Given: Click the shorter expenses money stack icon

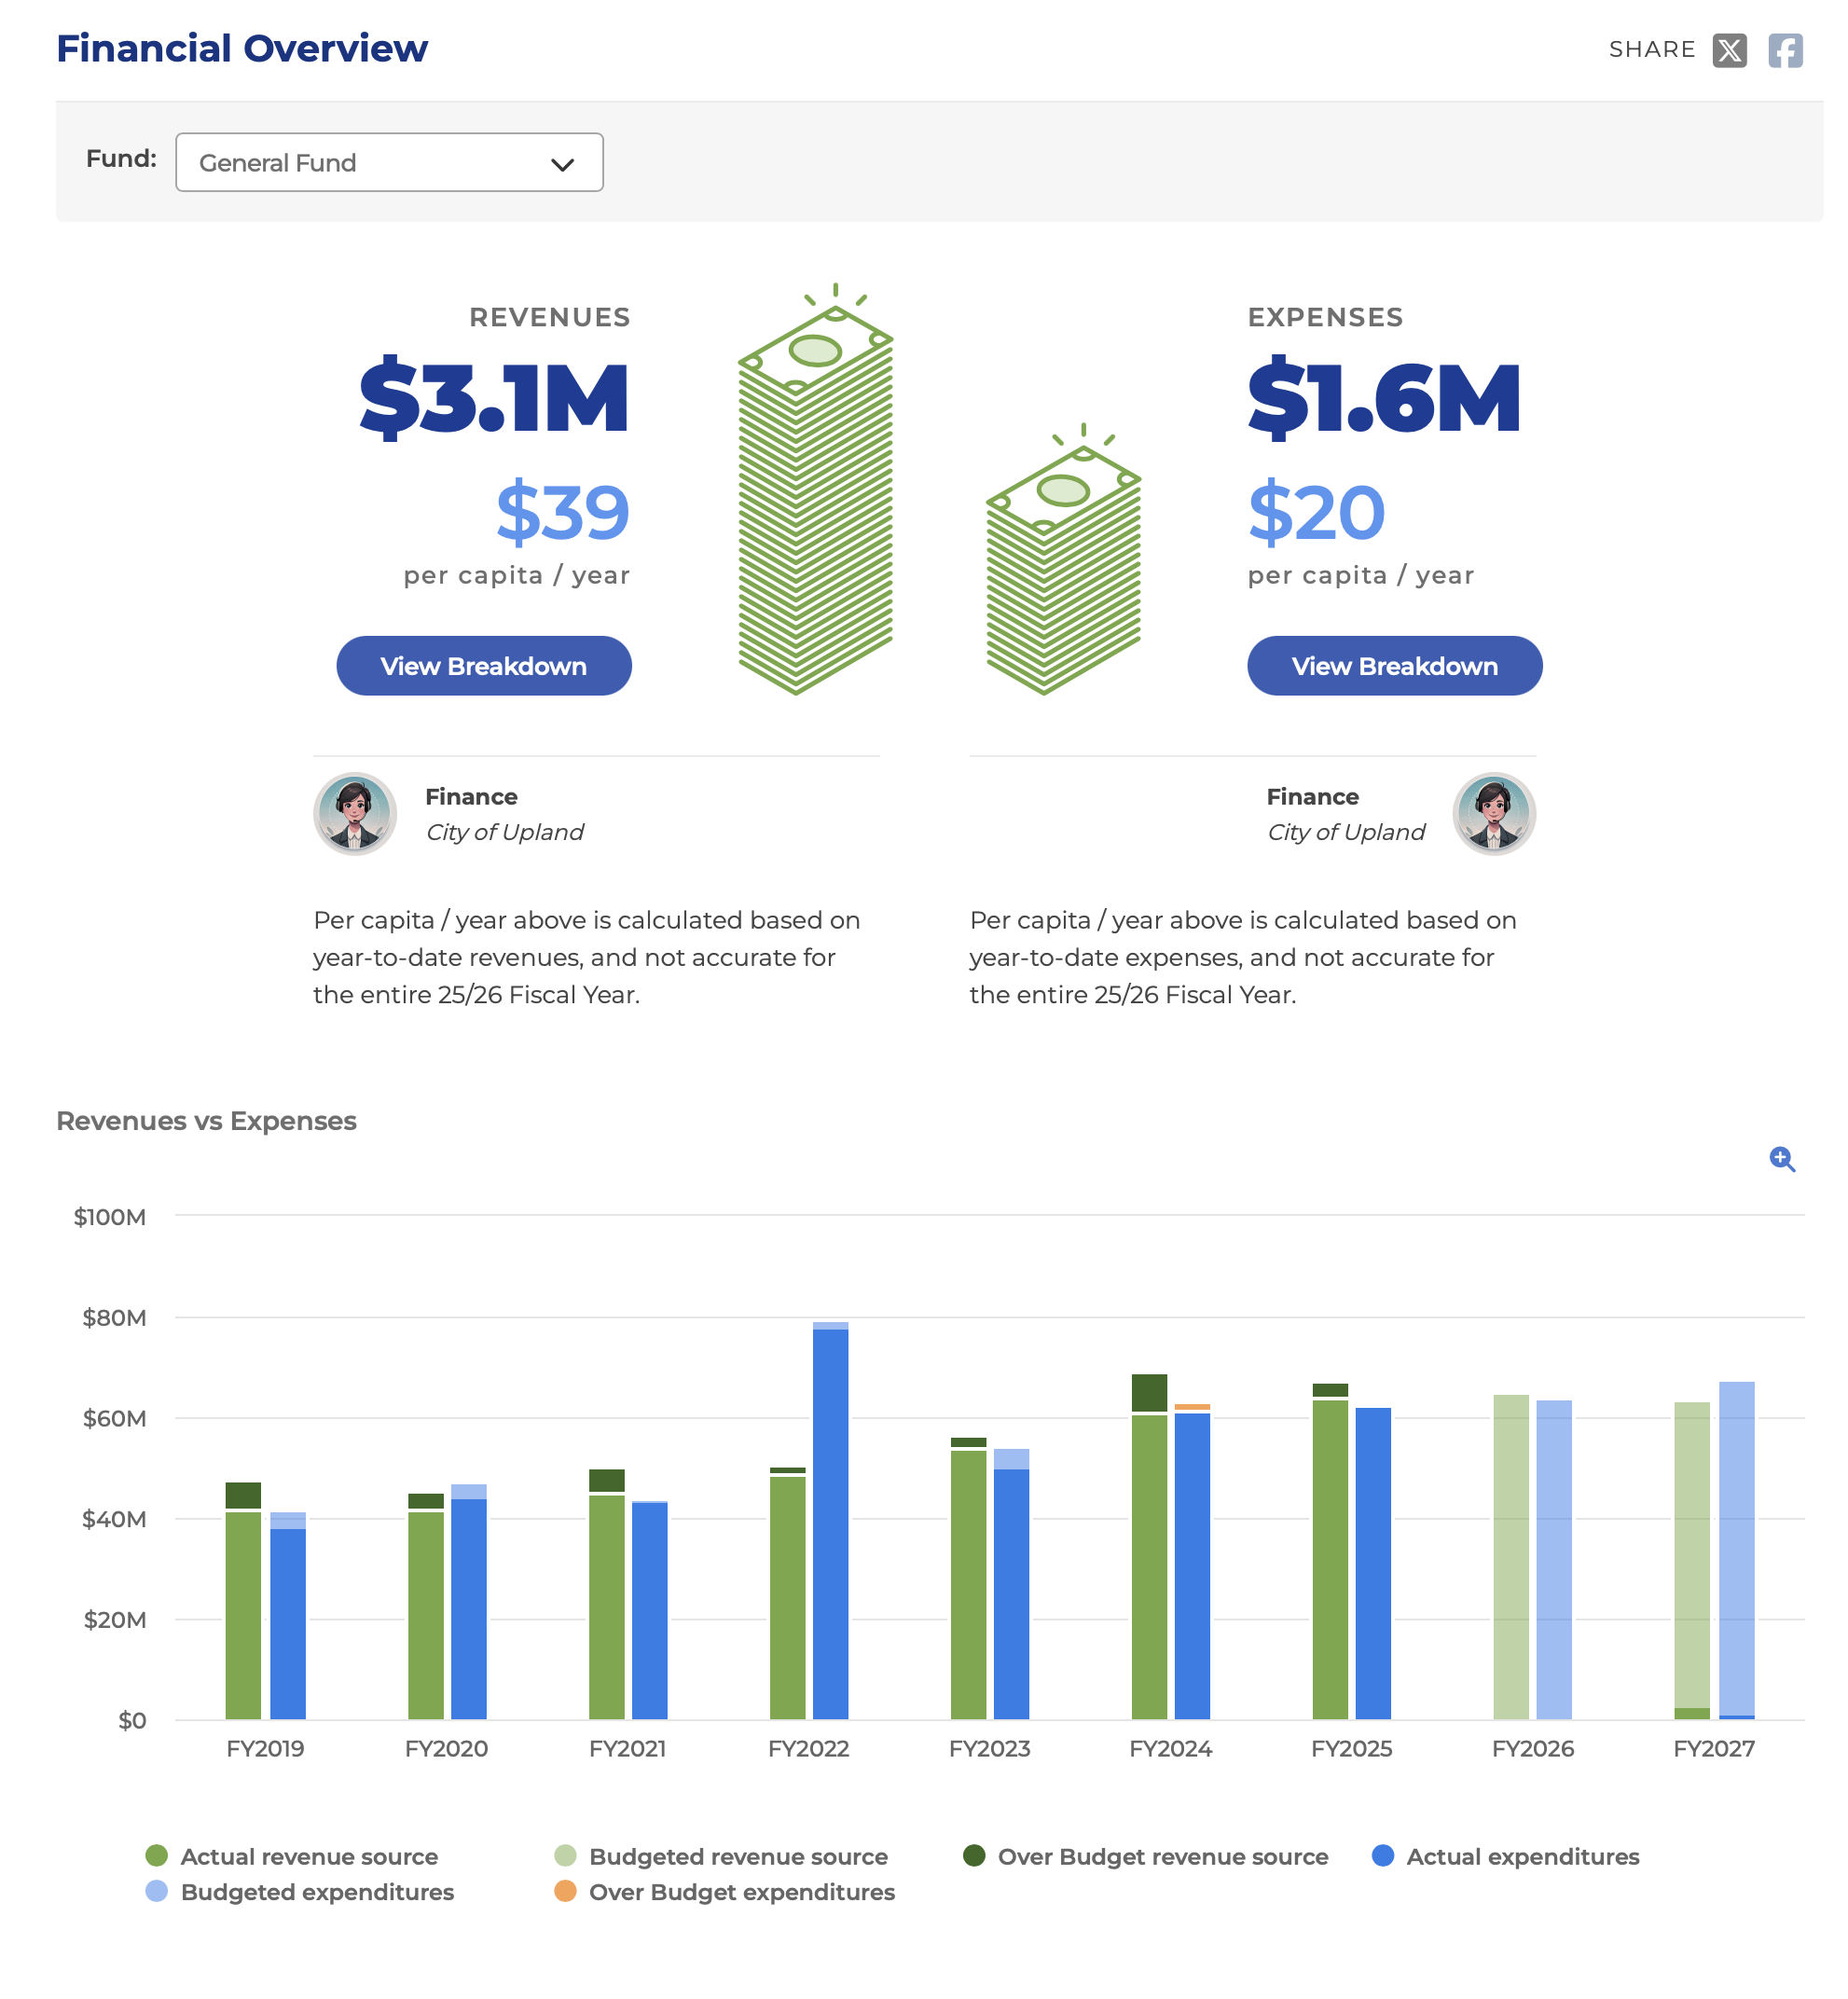Looking at the screenshot, I should [x=1063, y=559].
